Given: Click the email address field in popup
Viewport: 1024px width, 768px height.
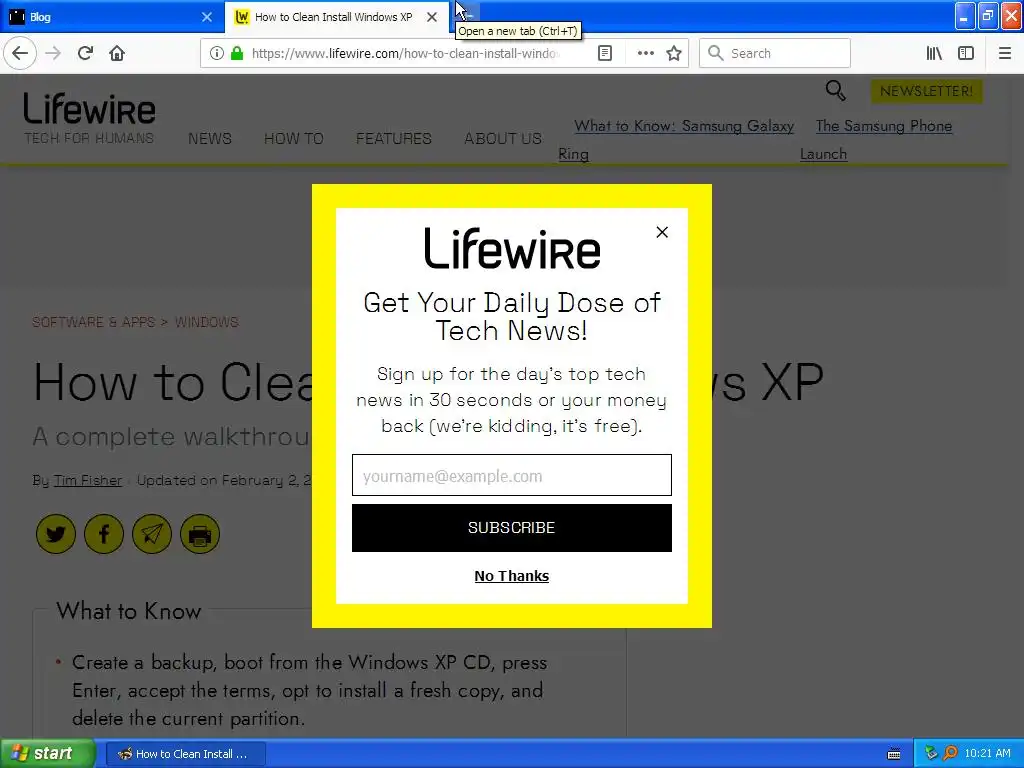Looking at the screenshot, I should 511,475.
